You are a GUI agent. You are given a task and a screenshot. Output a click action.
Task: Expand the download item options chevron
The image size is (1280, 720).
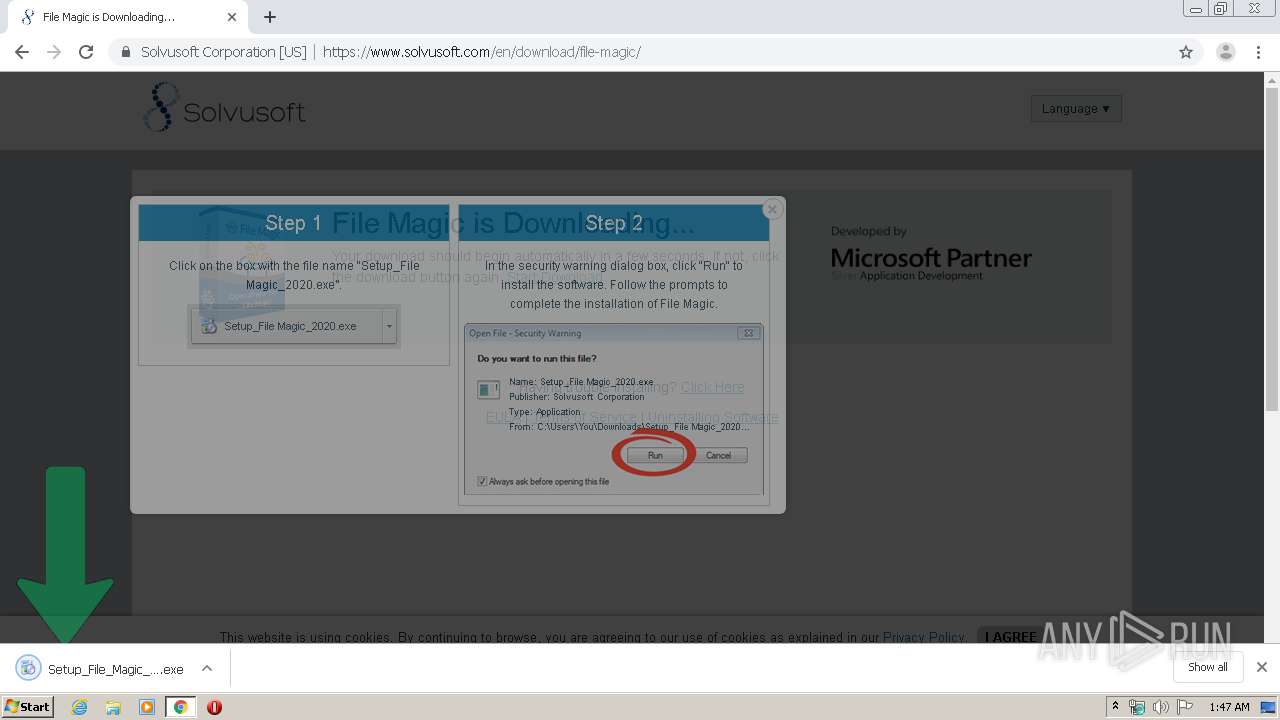pos(207,669)
